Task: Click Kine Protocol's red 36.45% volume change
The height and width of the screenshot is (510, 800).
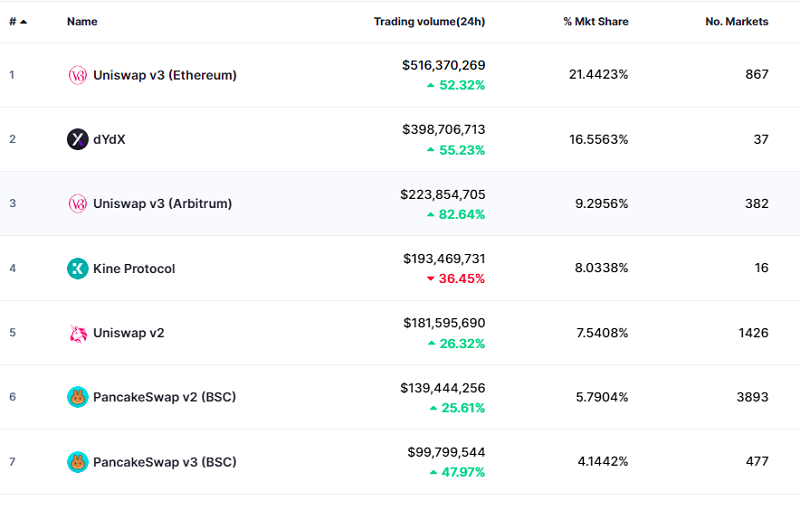Action: [x=460, y=279]
